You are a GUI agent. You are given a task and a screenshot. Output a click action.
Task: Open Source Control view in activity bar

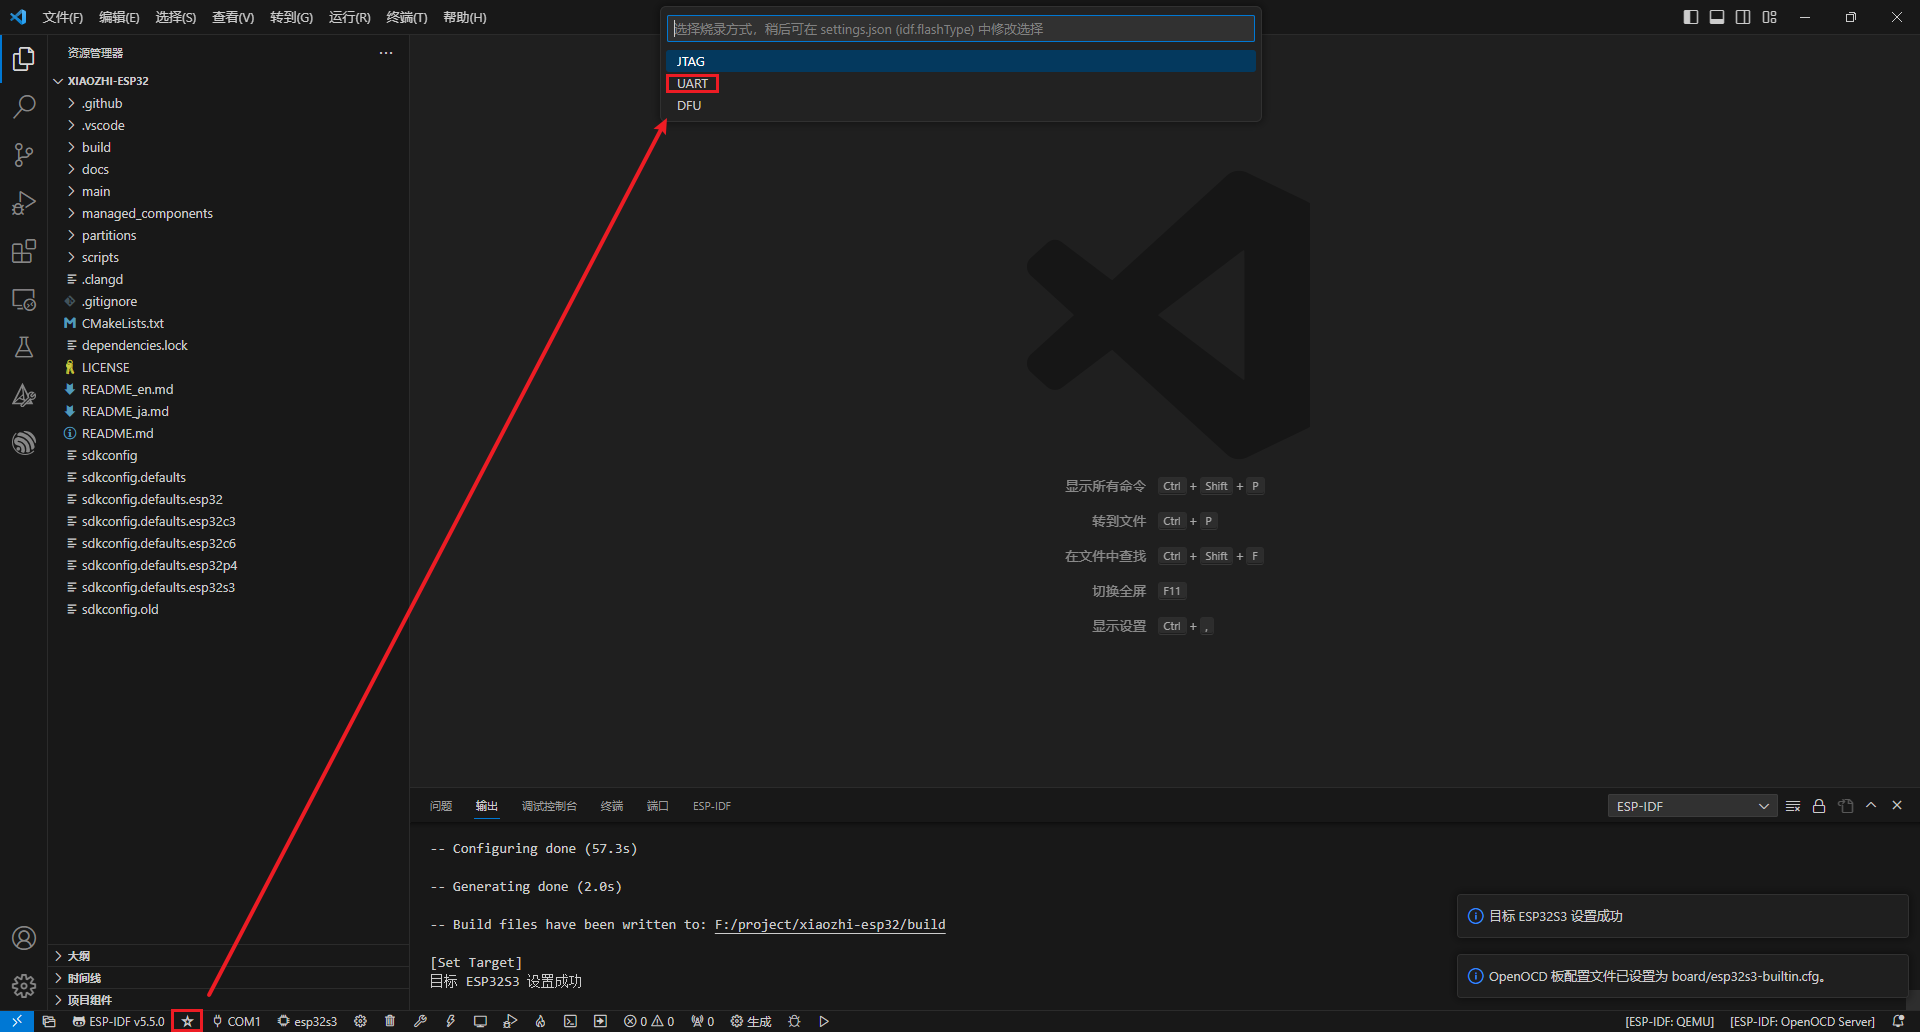(x=24, y=155)
